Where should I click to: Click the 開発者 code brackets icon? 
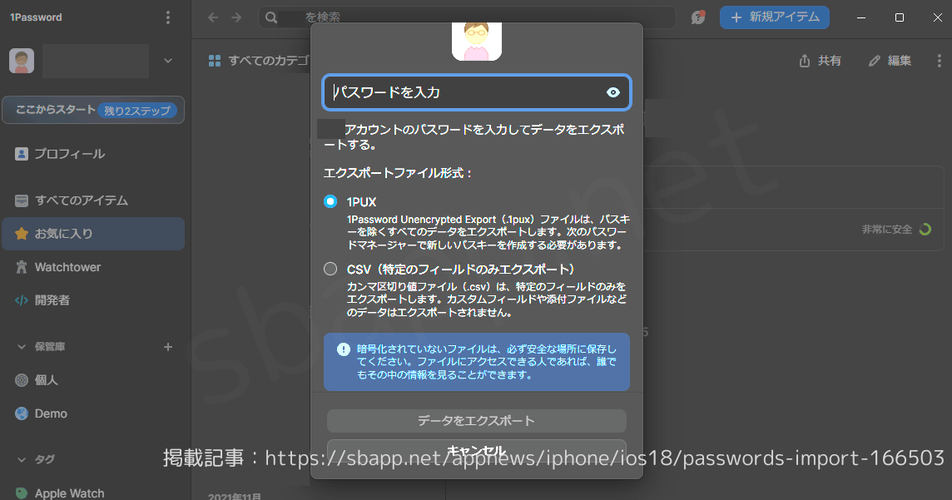point(21,300)
